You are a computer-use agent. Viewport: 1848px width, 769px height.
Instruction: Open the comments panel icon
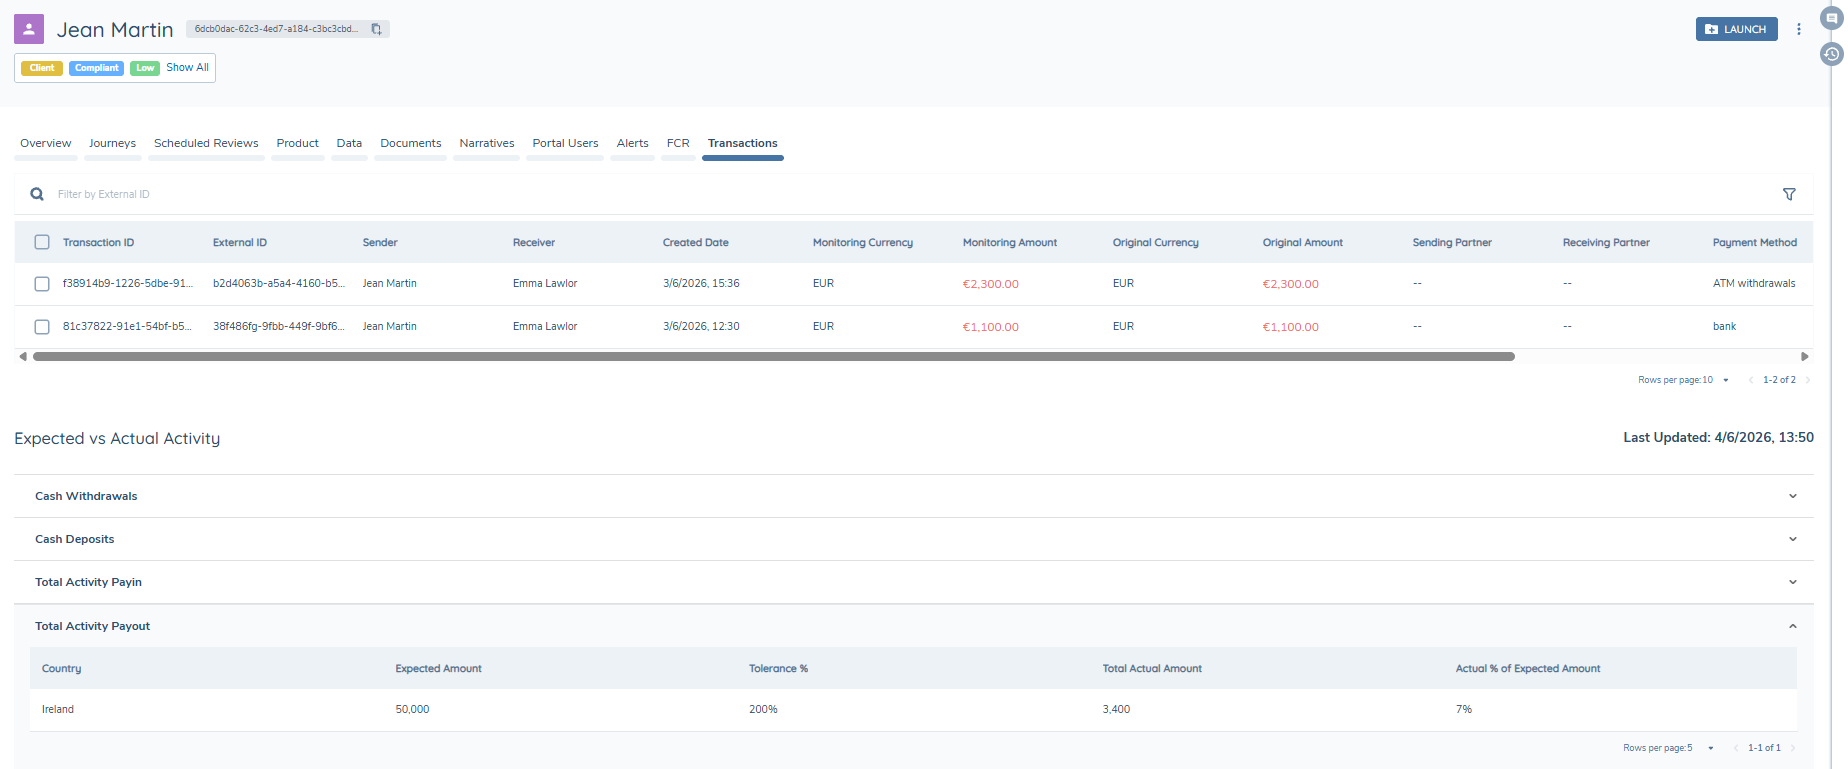click(x=1832, y=18)
